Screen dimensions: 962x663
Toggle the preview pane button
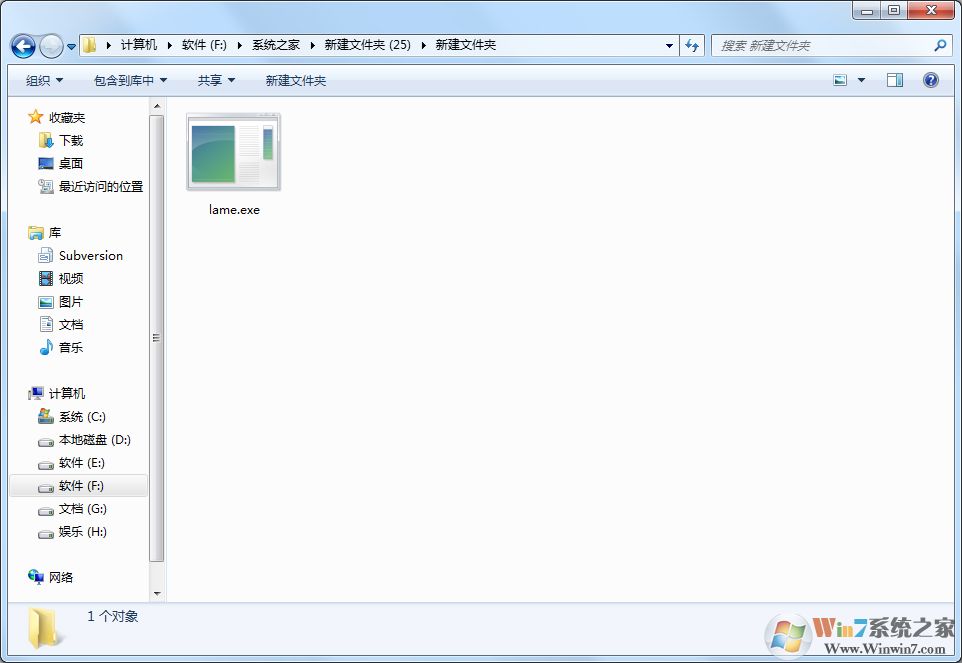[x=895, y=79]
